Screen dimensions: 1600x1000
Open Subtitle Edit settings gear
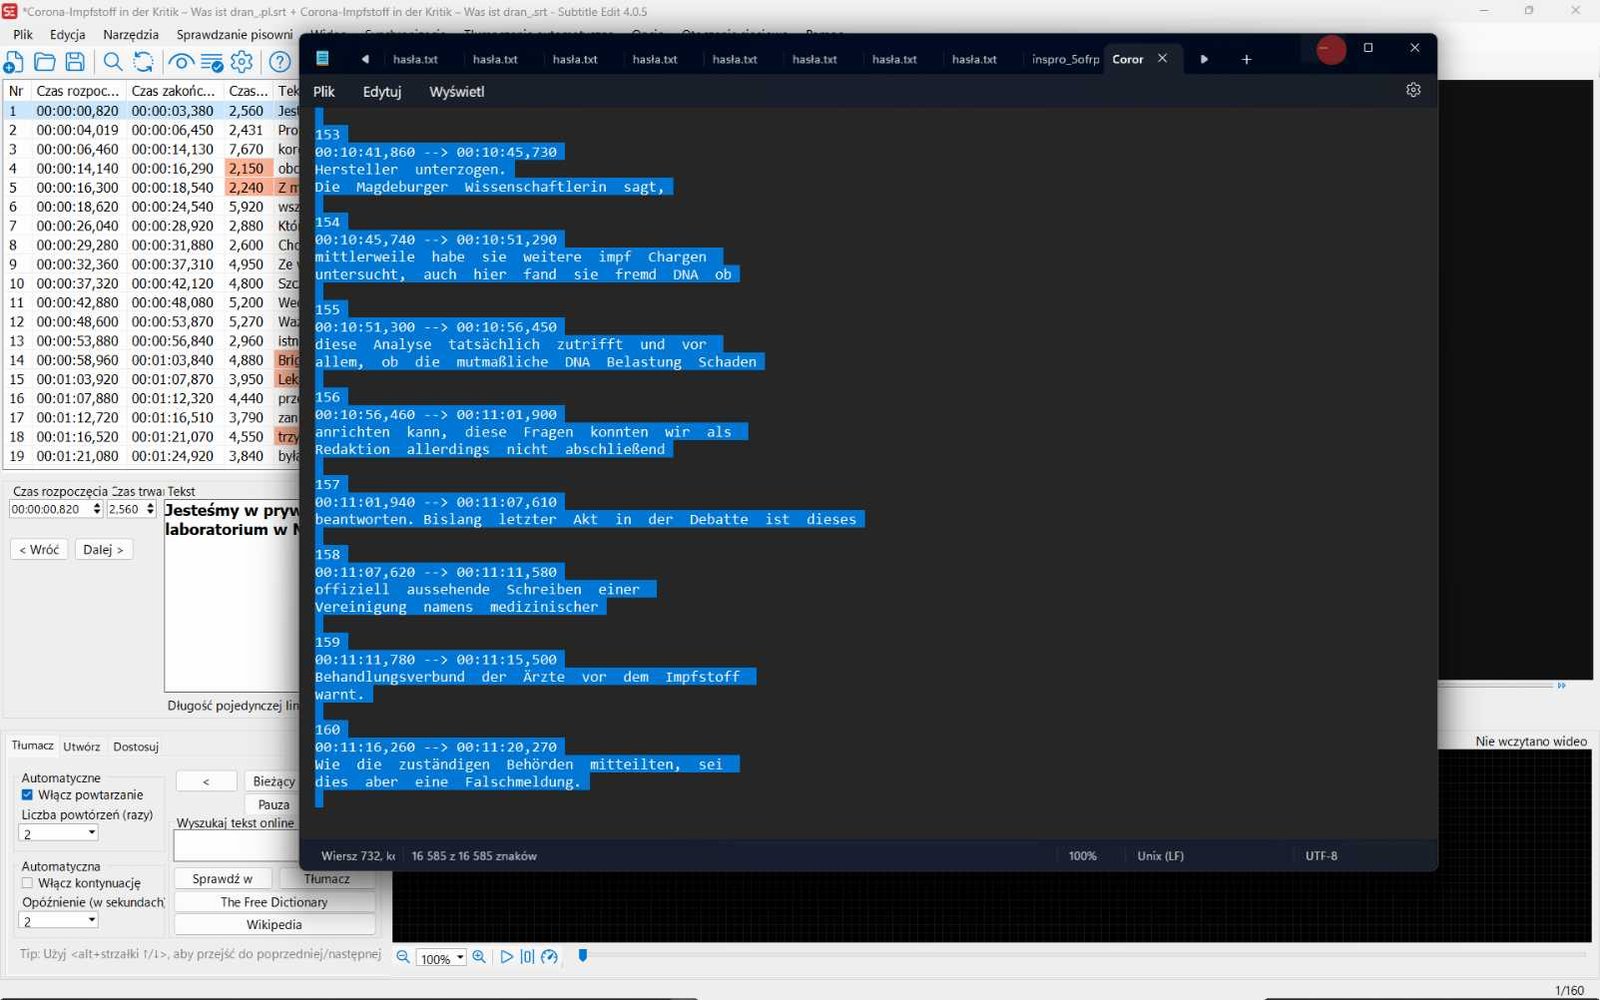point(242,62)
